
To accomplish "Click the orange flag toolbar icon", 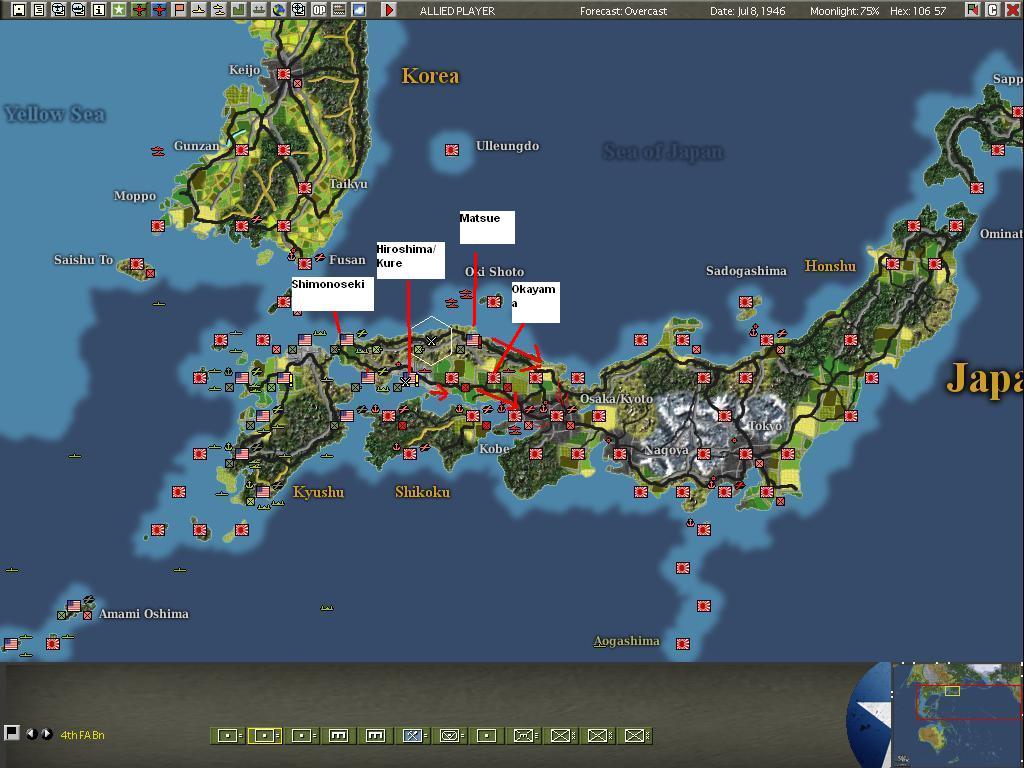I will [x=179, y=10].
